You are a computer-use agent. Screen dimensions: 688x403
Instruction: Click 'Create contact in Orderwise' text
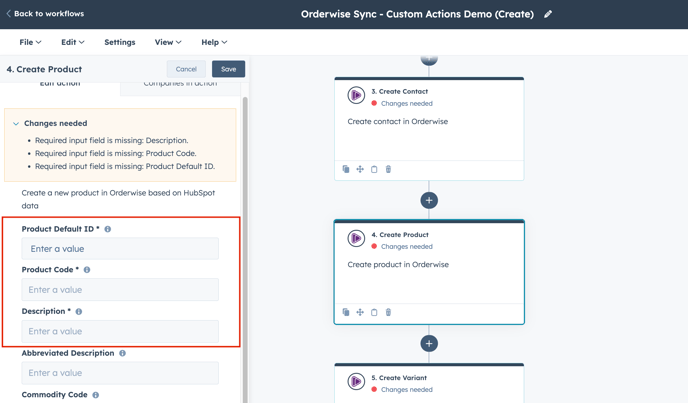[x=398, y=122]
